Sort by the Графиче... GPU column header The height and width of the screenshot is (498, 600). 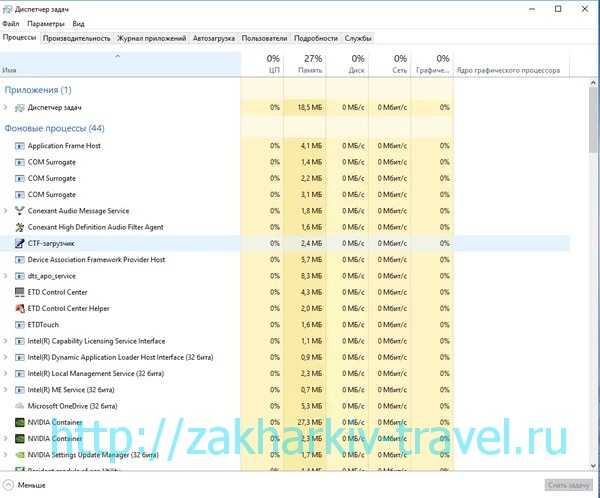point(432,64)
